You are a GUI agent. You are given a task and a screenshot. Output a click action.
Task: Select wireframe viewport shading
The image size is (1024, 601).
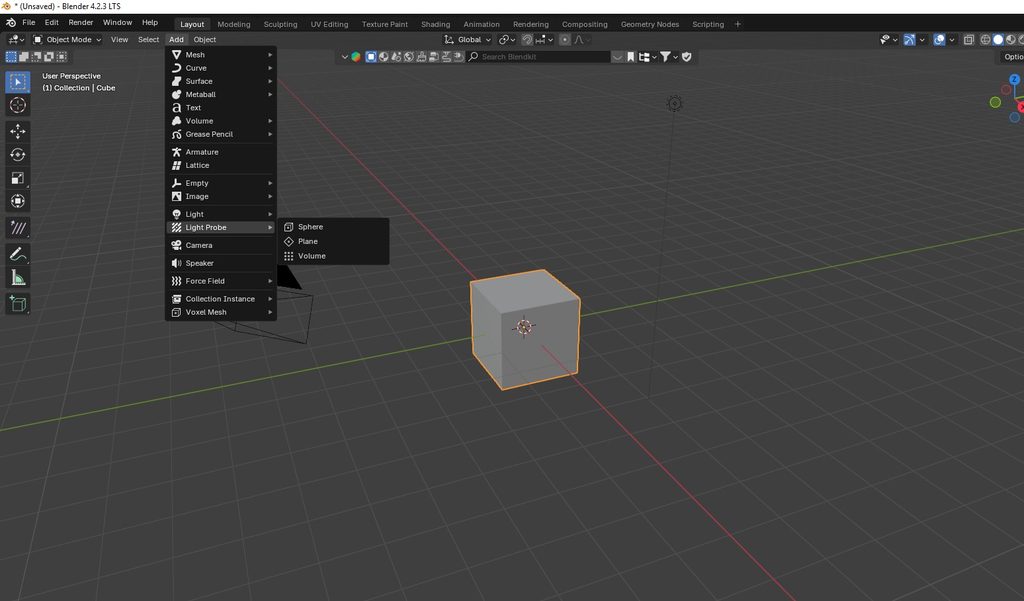pyautogui.click(x=985, y=40)
